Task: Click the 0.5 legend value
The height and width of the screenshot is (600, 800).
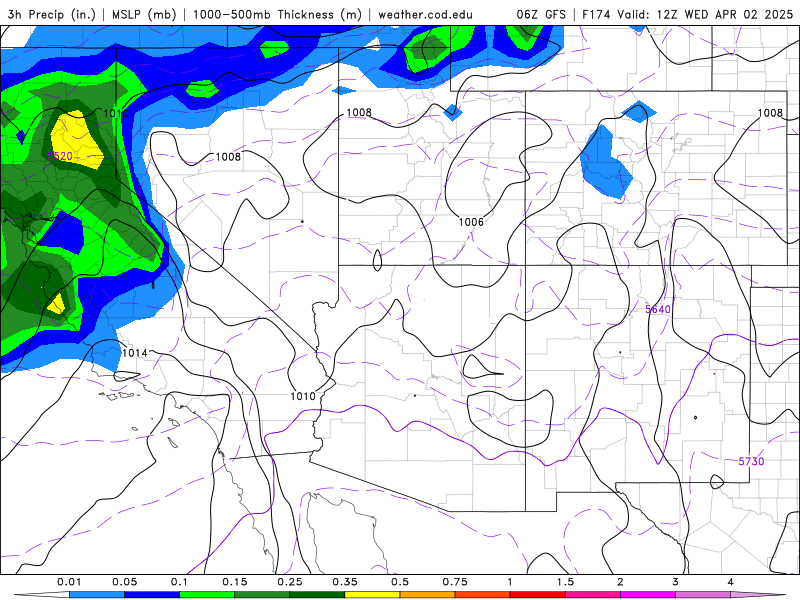Action: [x=400, y=582]
